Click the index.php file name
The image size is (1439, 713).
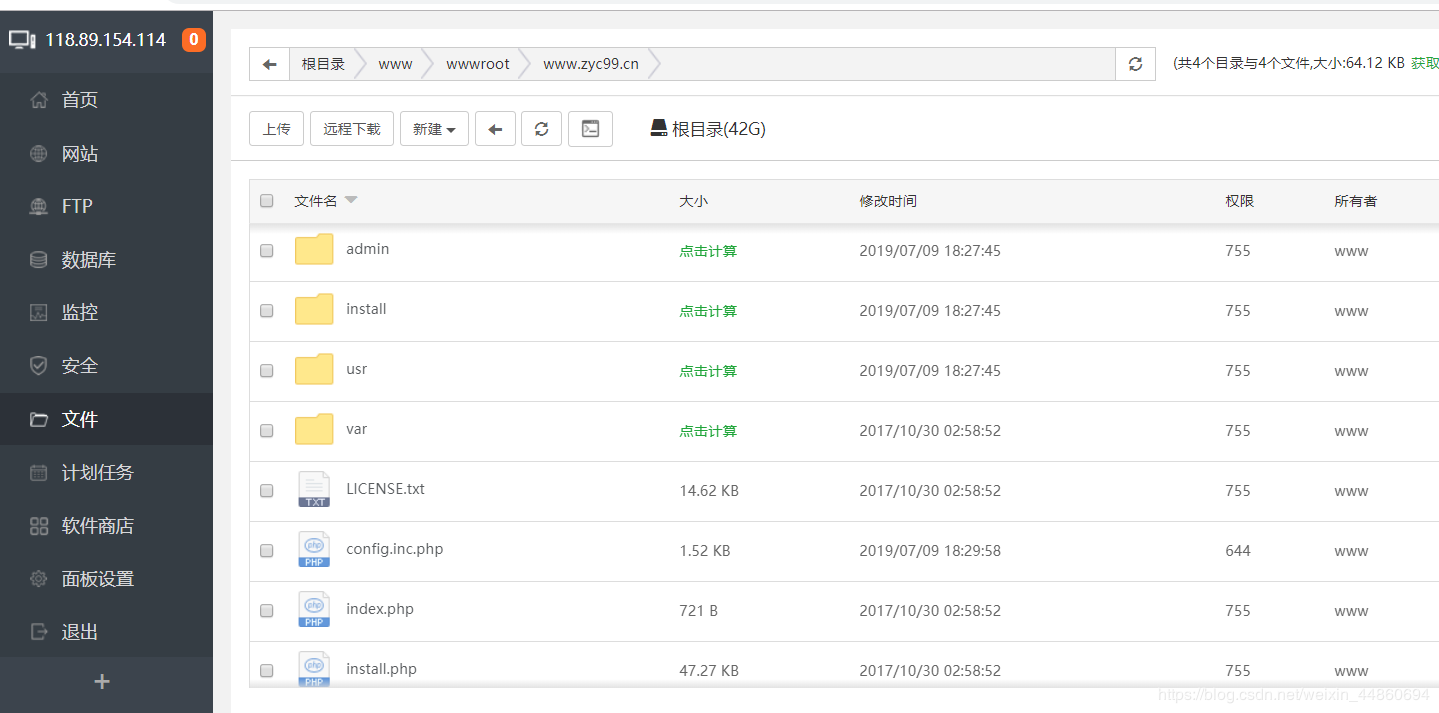click(380, 609)
